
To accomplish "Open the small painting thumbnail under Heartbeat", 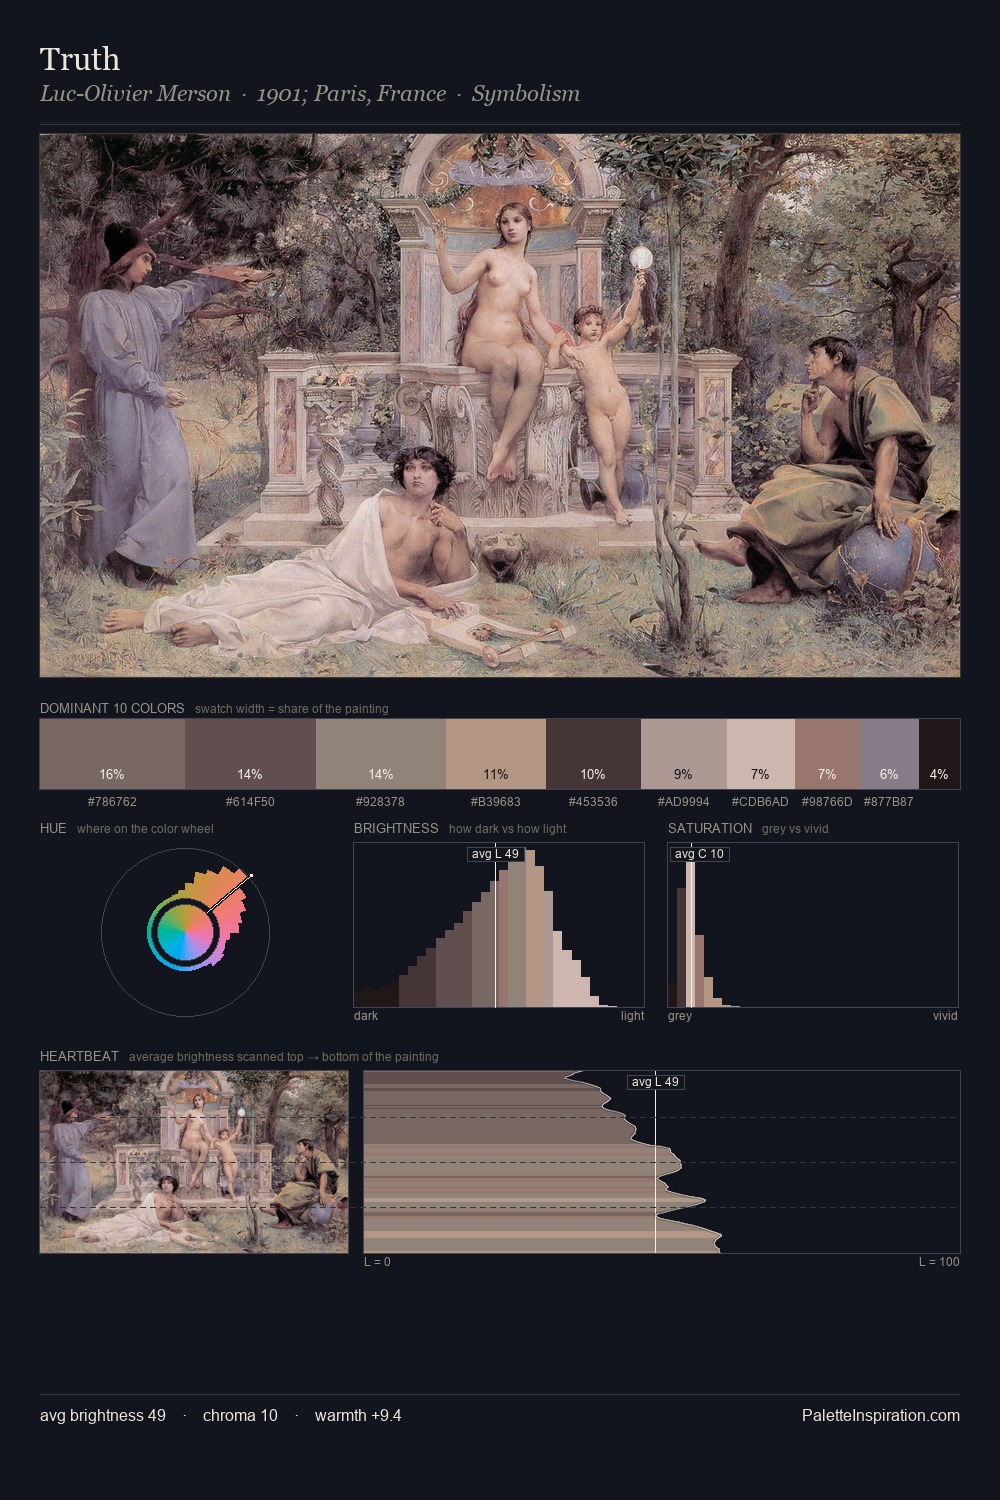I will [x=194, y=1162].
